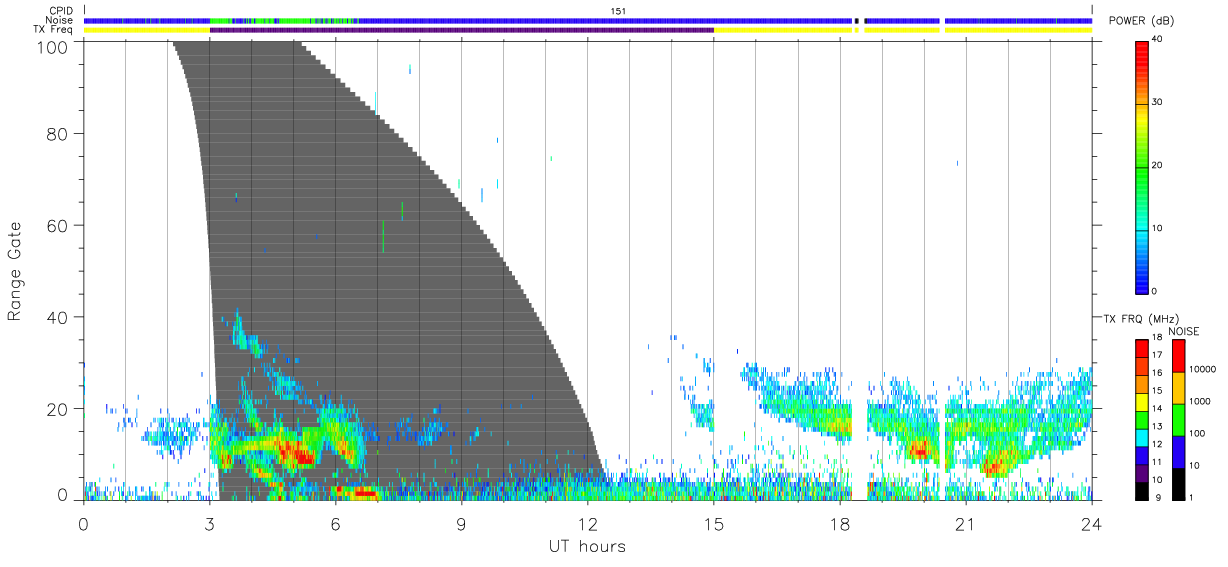Click x-axis tick label '3'
1228x567 pixels.
[x=209, y=523]
